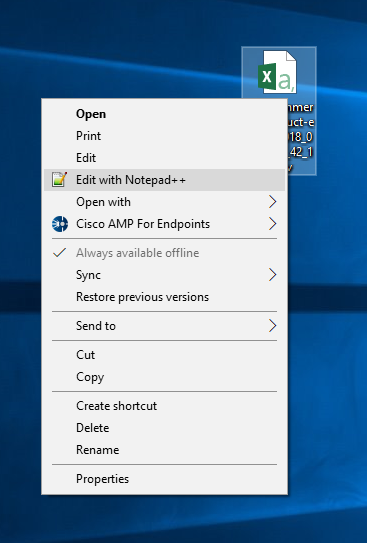Select Edit with Notepad++ entry
This screenshot has height=543, width=367.
tap(164, 180)
